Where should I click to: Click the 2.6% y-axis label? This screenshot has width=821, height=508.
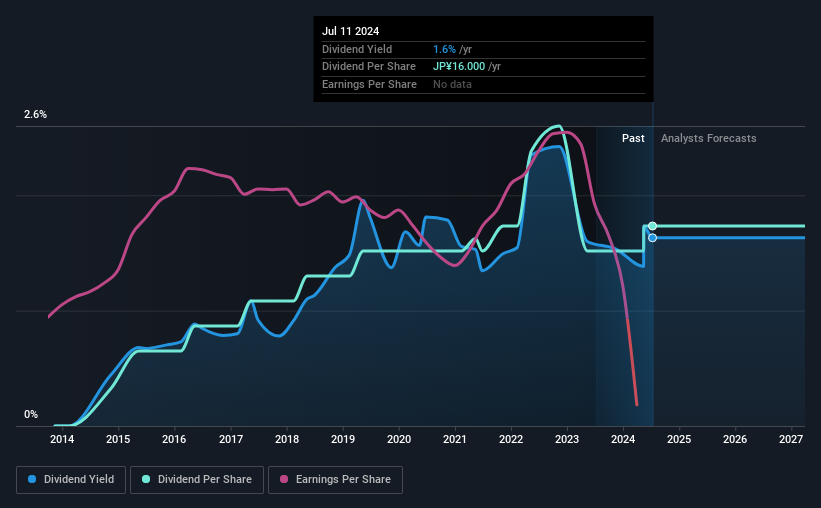point(35,114)
